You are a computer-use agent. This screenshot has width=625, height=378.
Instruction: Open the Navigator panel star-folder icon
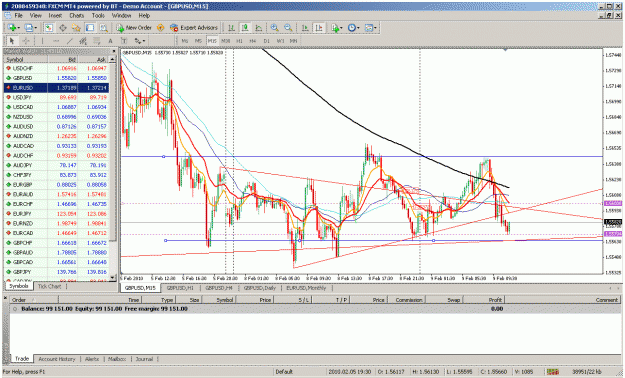76,28
